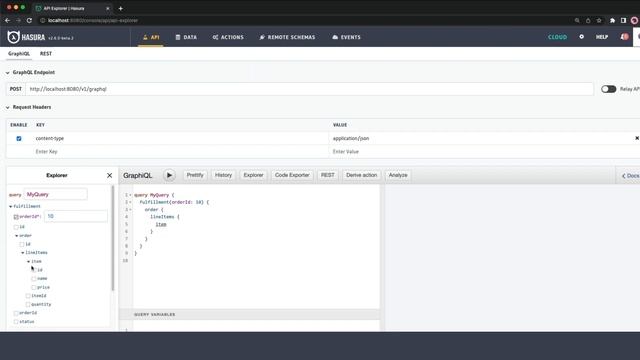640x360 pixels.
Task: Open the REMOTE SCHEMAS tab
Action: tap(287, 37)
